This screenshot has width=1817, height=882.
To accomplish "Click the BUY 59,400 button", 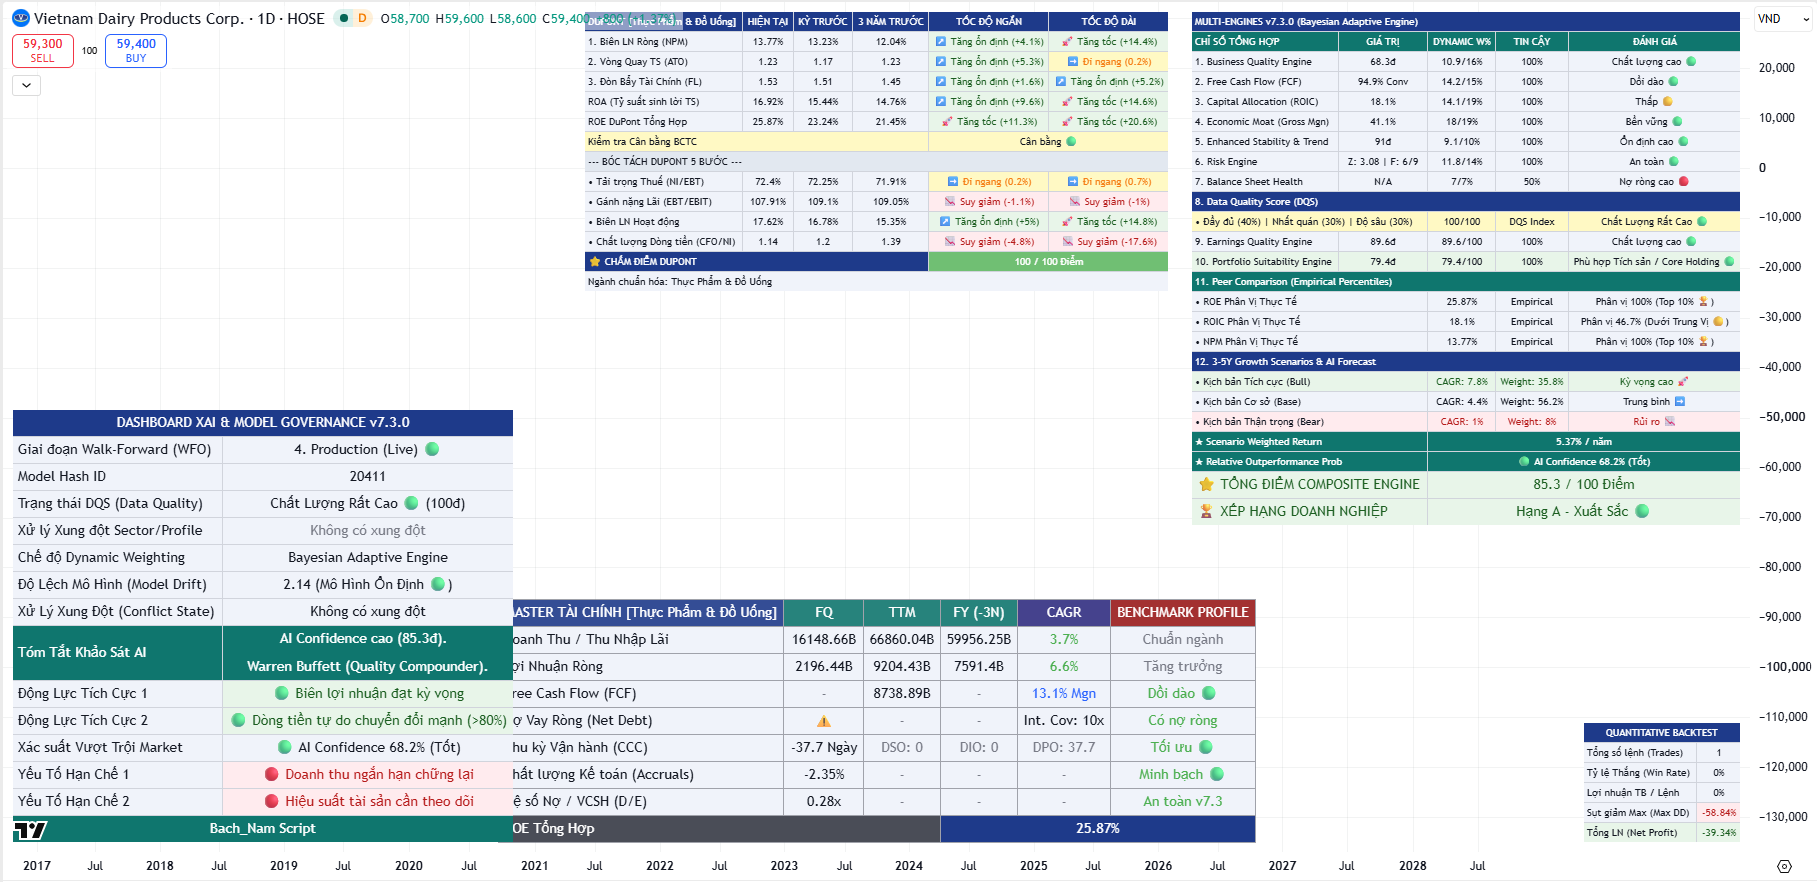I will coord(136,50).
